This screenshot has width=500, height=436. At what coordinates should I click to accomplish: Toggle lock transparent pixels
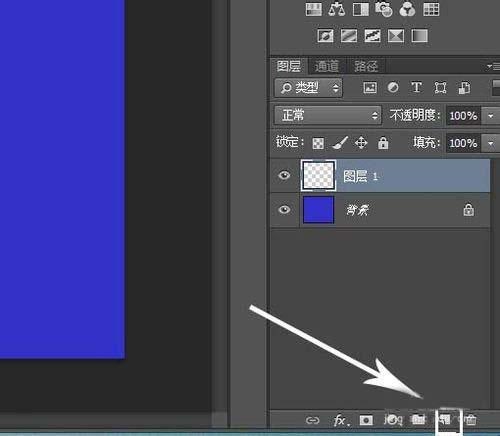[318, 144]
